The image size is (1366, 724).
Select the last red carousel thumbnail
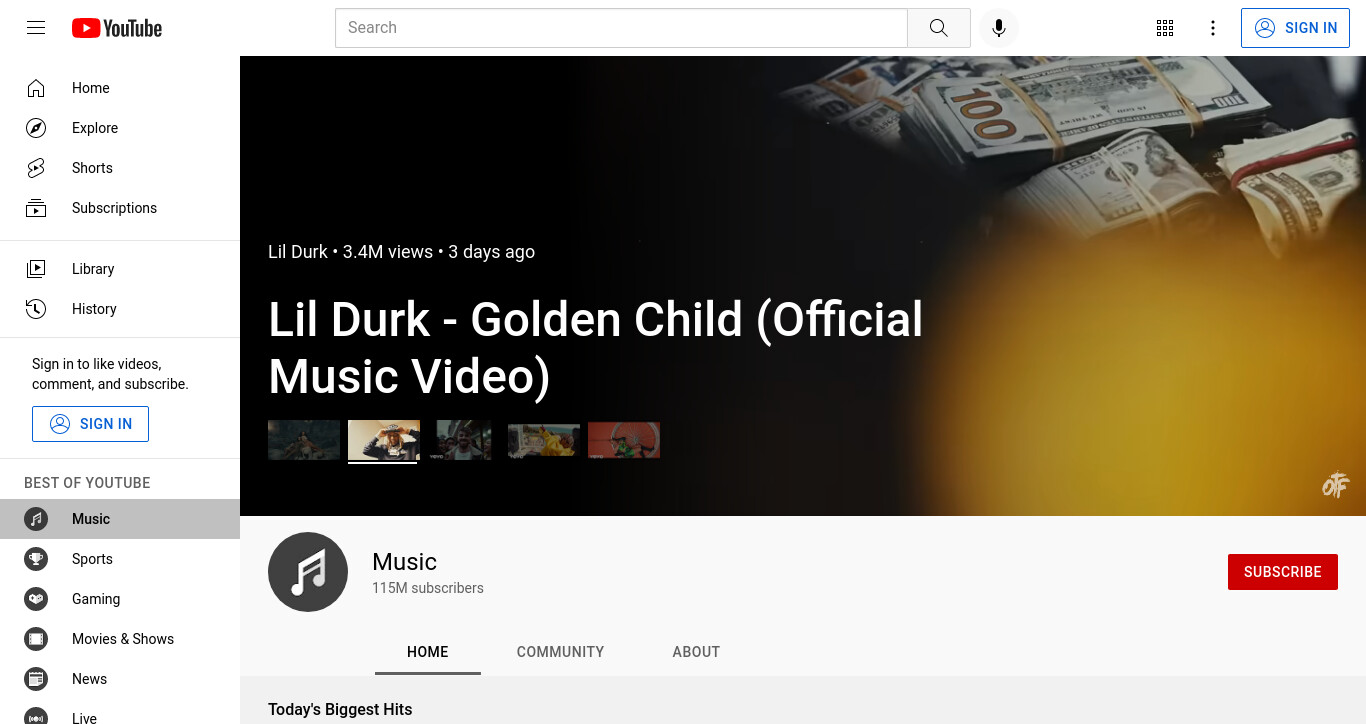pos(624,440)
